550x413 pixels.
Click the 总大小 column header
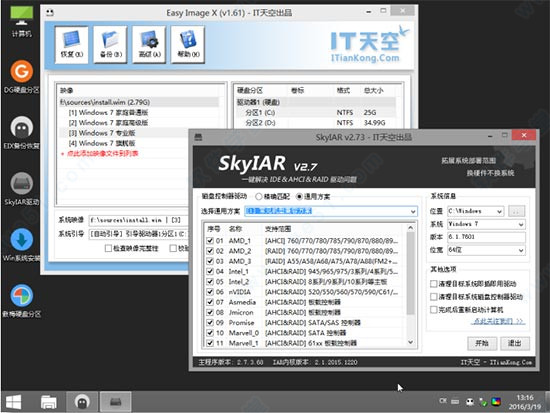point(373,91)
